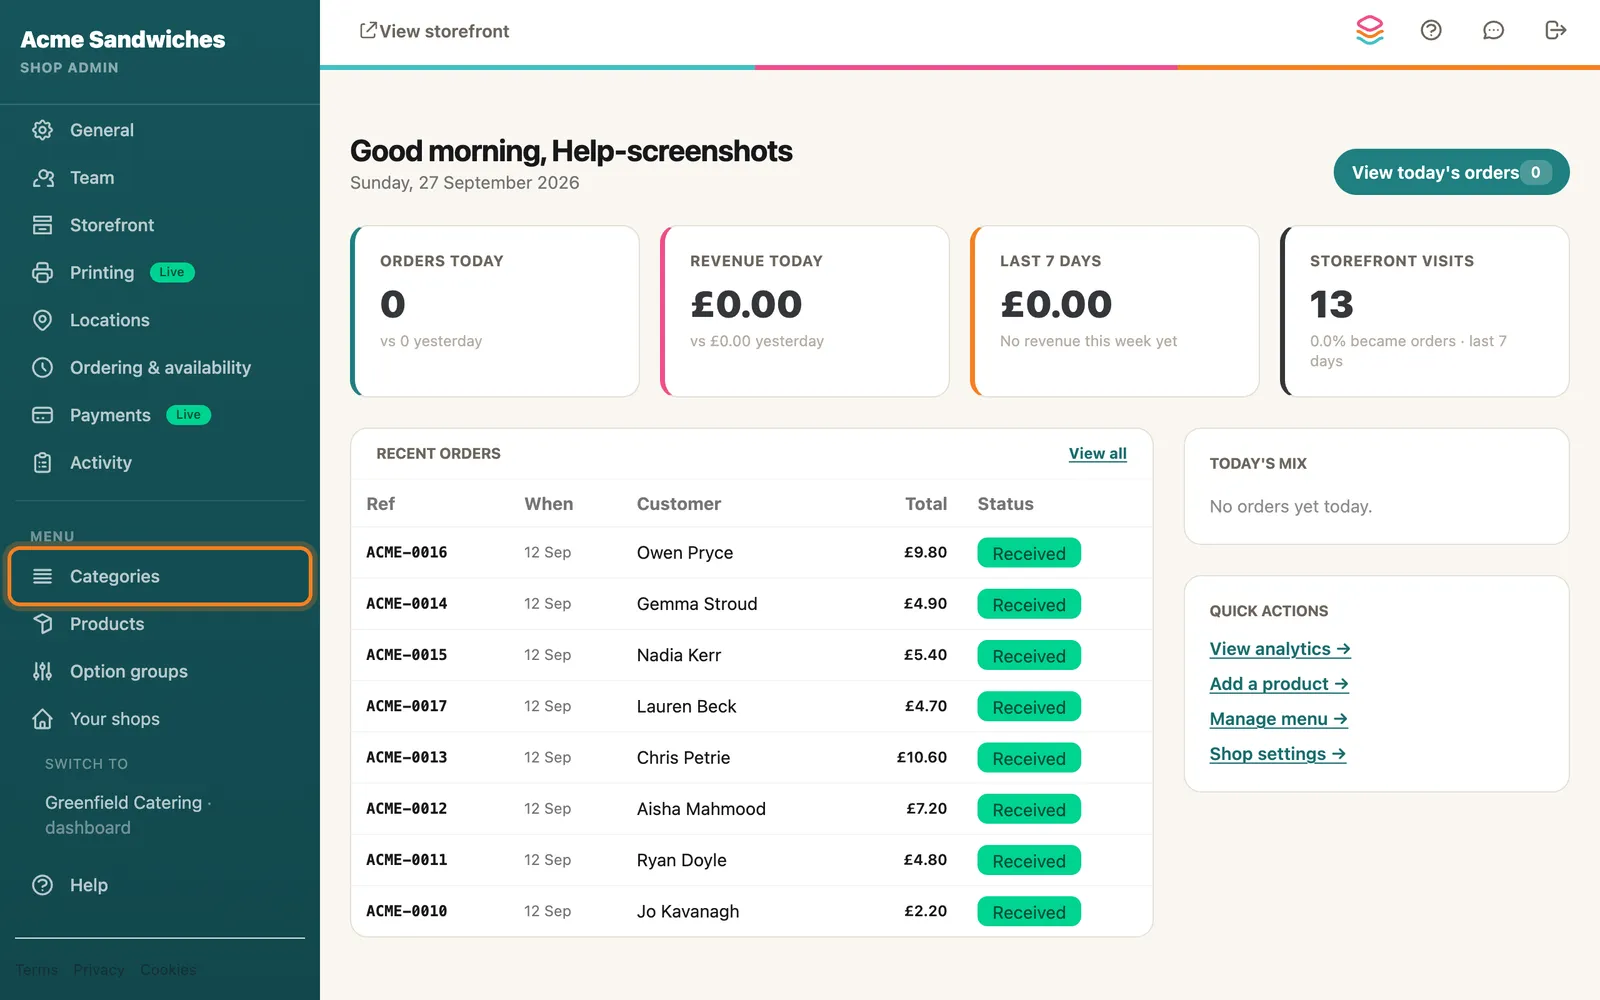Click the Team people icon
The image size is (1600, 1000).
(x=42, y=178)
